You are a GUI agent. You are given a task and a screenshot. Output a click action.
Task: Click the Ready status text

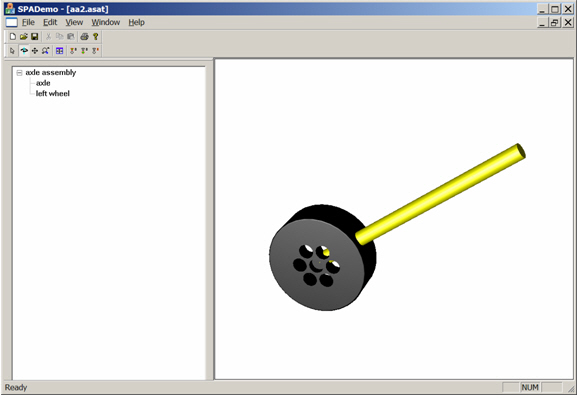[16, 387]
